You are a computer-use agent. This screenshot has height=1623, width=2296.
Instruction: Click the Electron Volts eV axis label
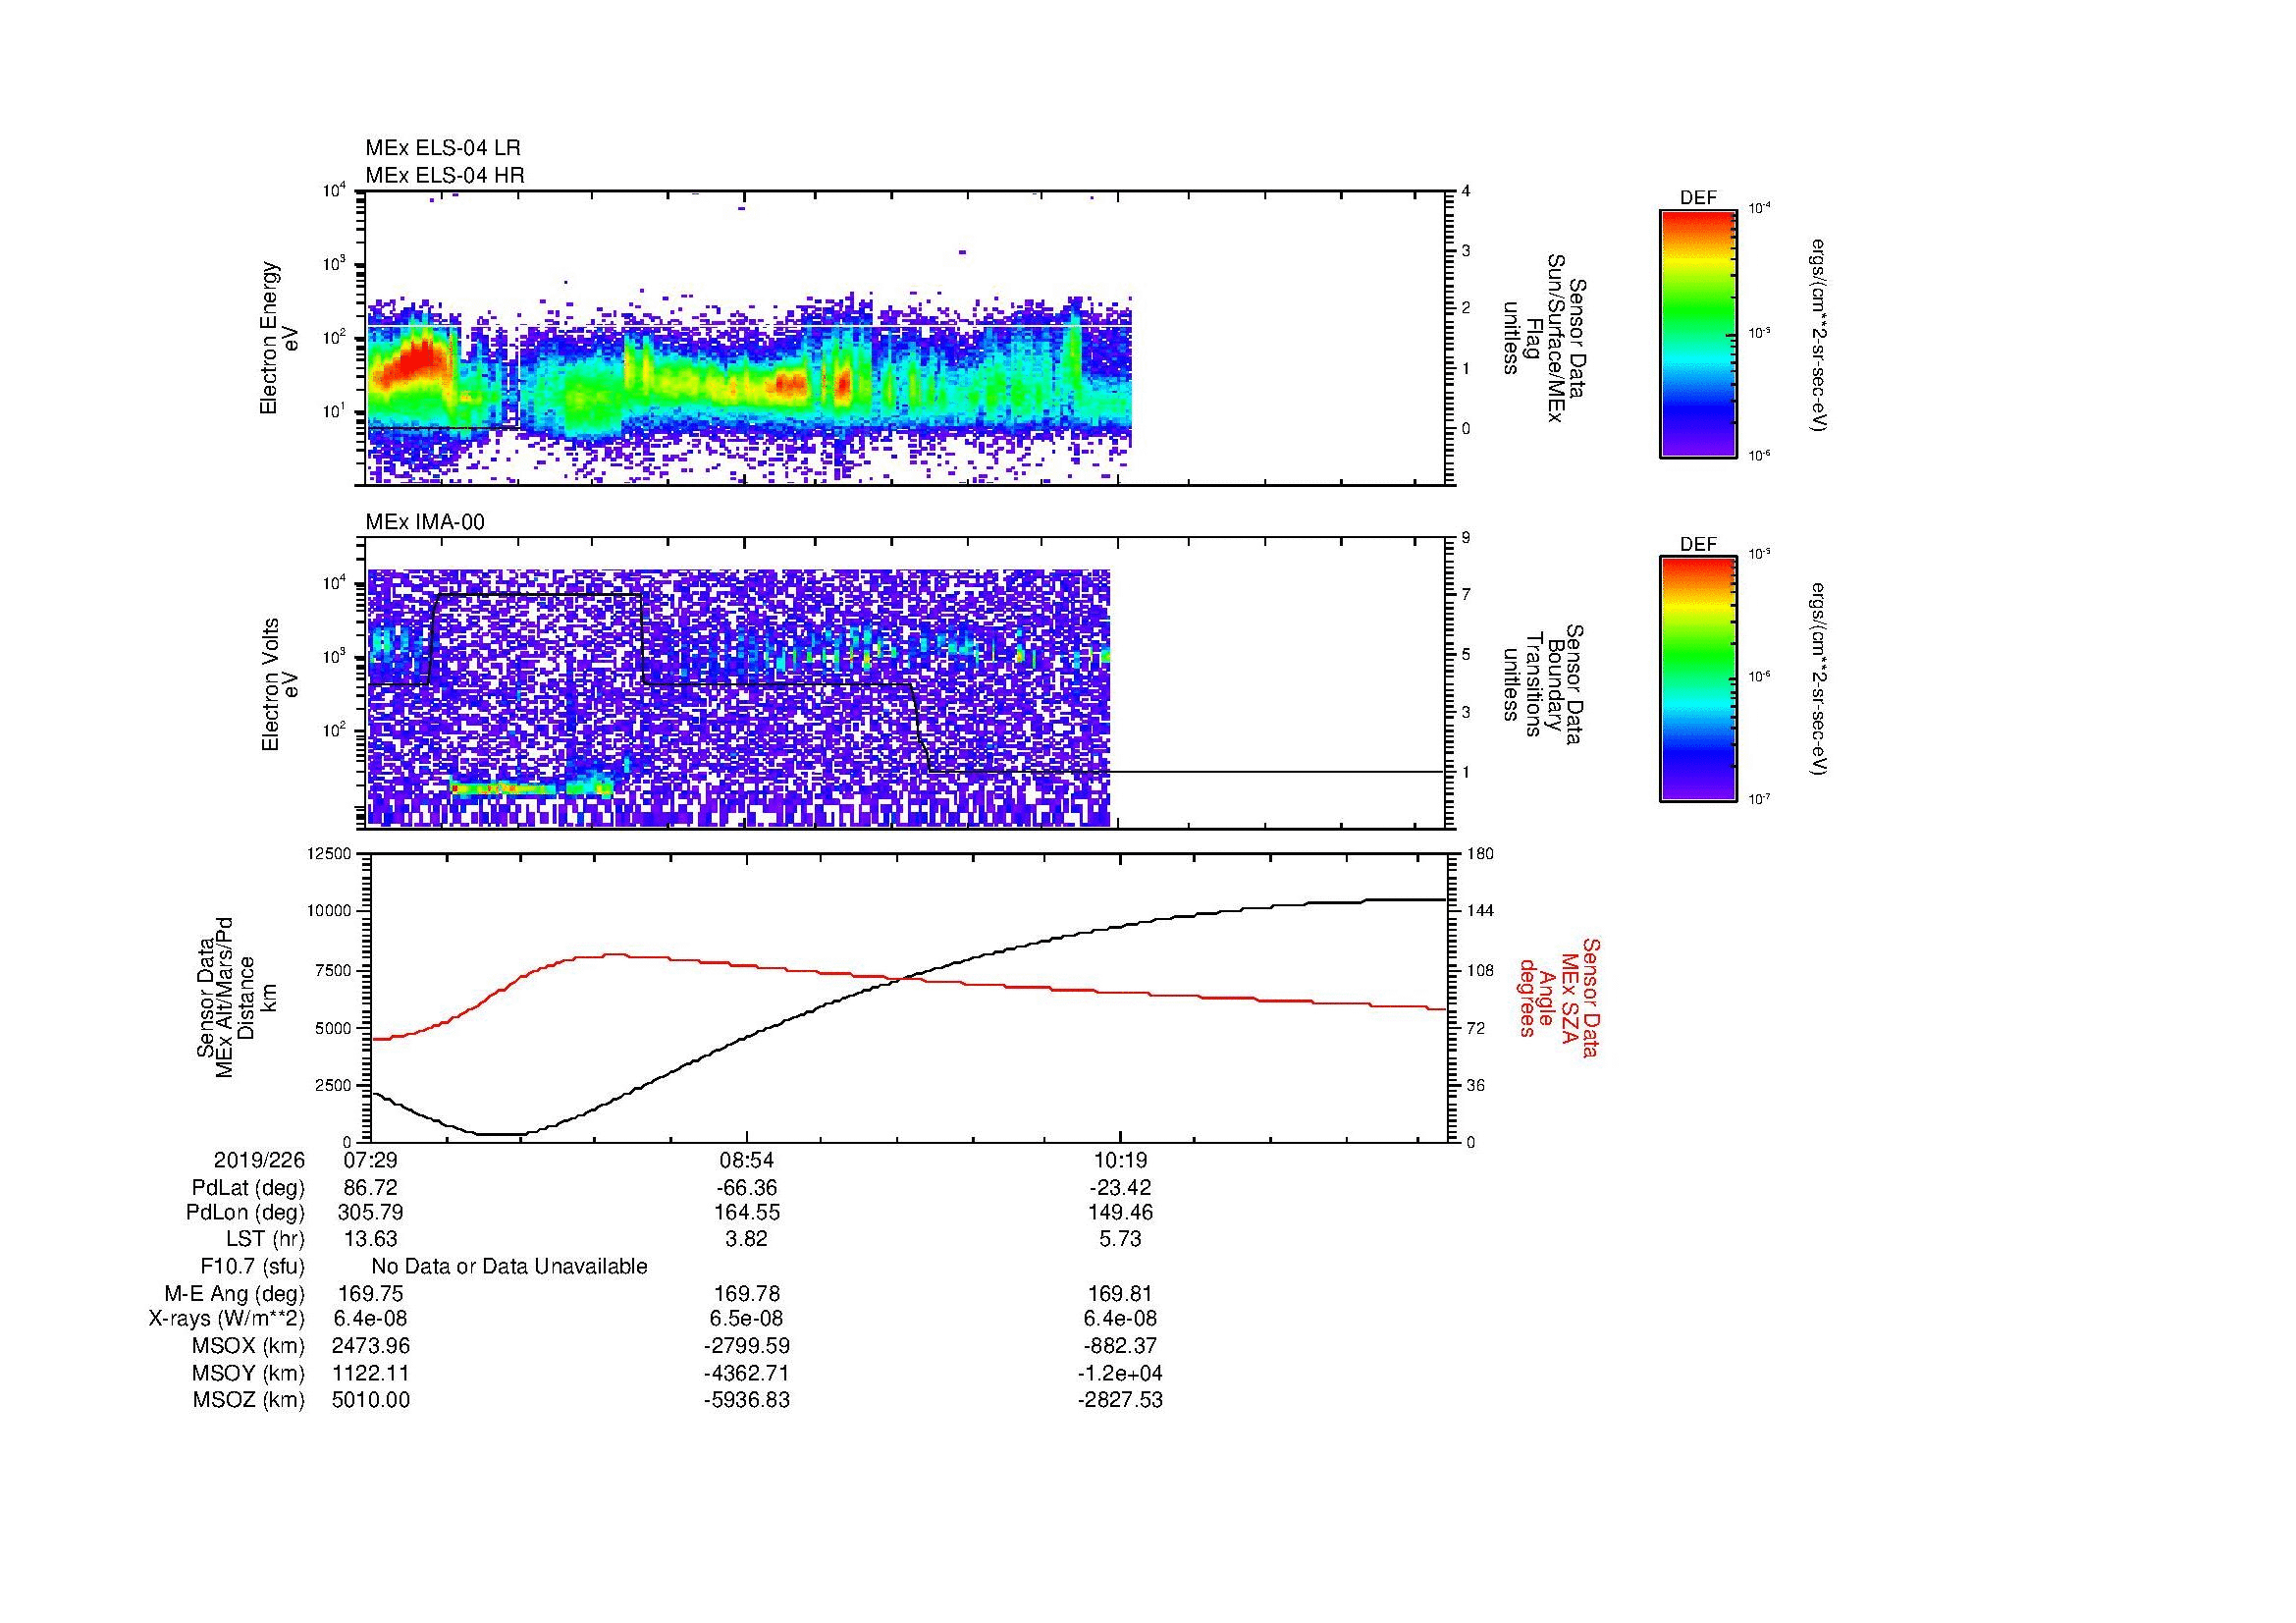pyautogui.click(x=279, y=685)
